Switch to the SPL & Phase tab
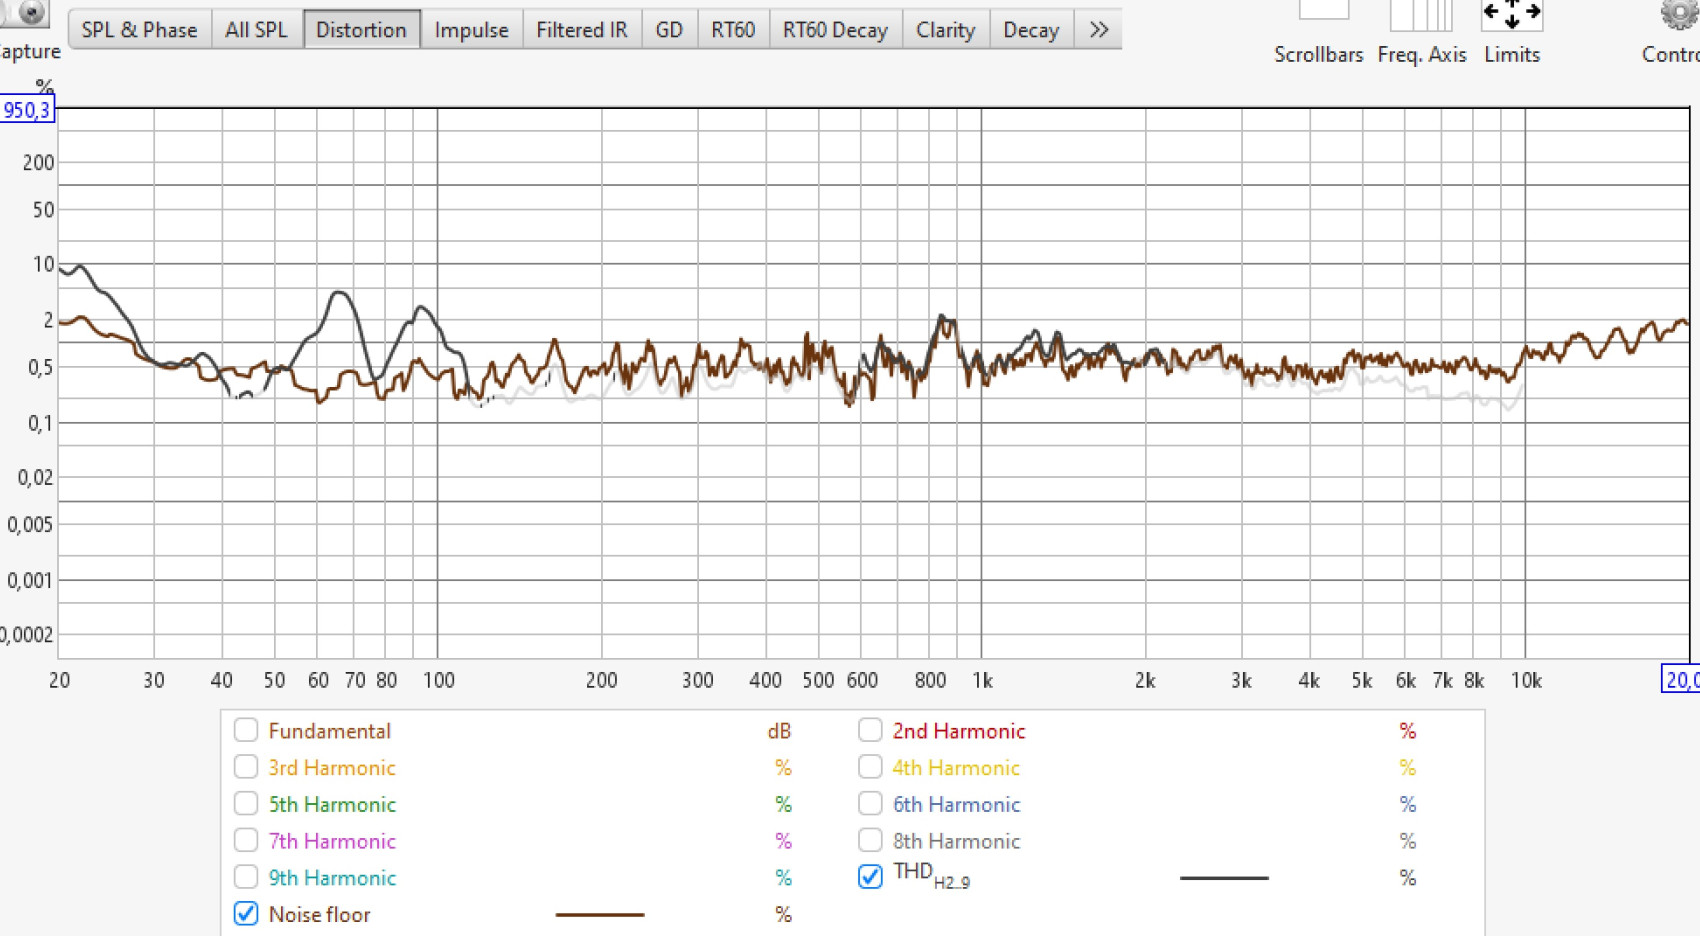Viewport: 1700px width, 936px height. (139, 30)
